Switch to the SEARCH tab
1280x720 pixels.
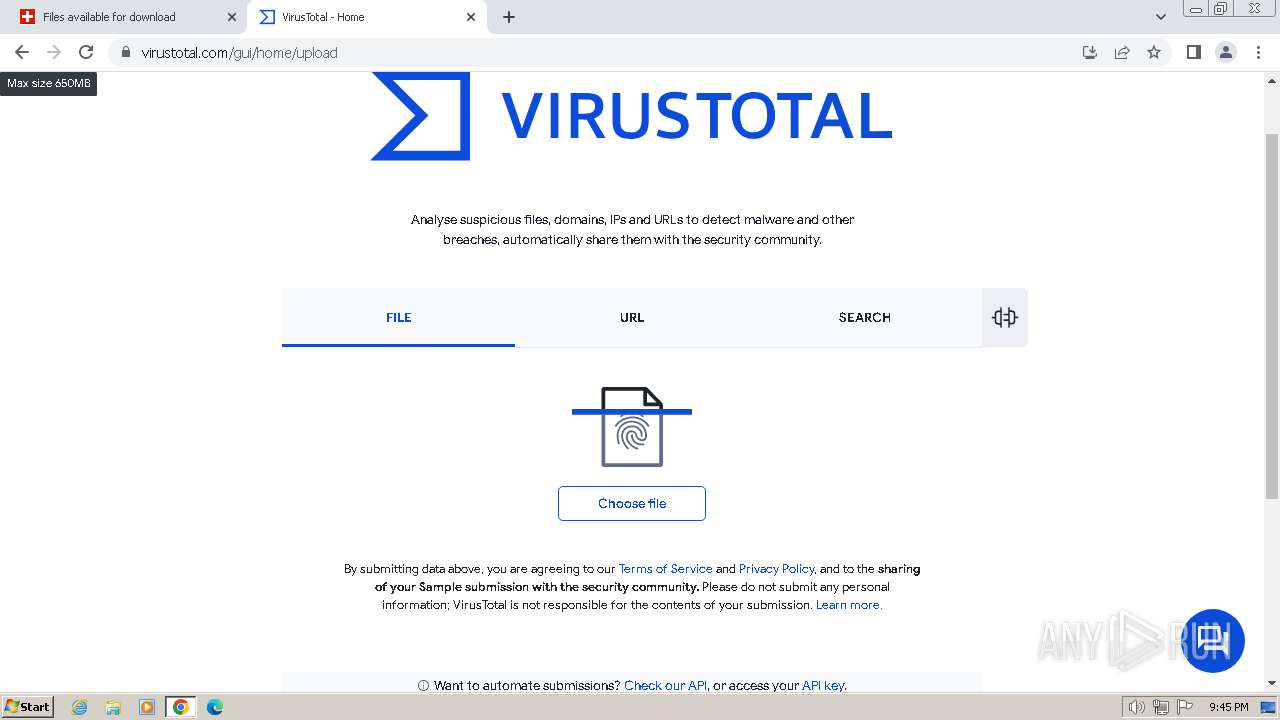[x=864, y=317]
